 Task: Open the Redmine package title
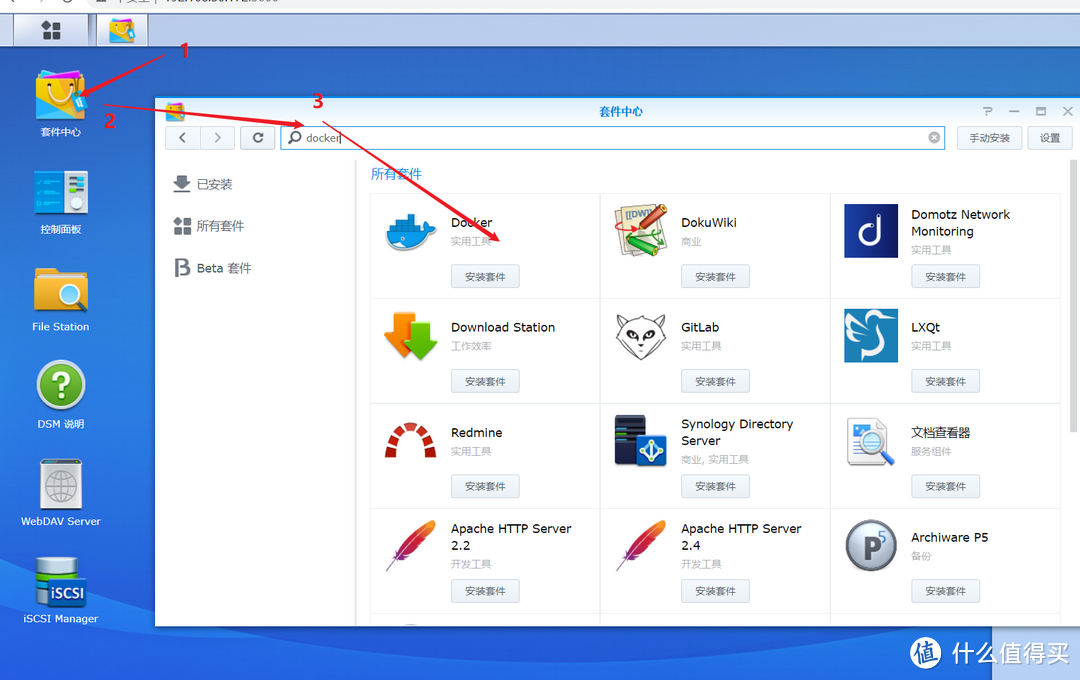(477, 433)
